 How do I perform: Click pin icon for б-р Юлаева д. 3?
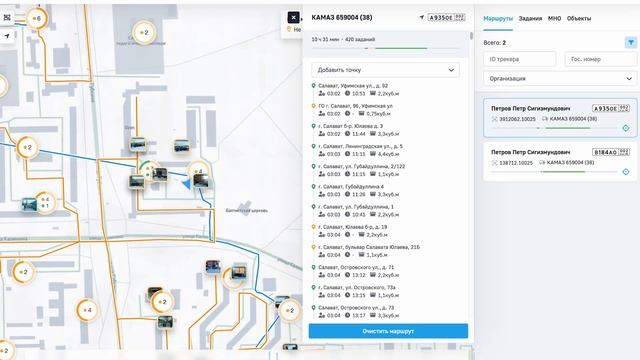click(313, 126)
